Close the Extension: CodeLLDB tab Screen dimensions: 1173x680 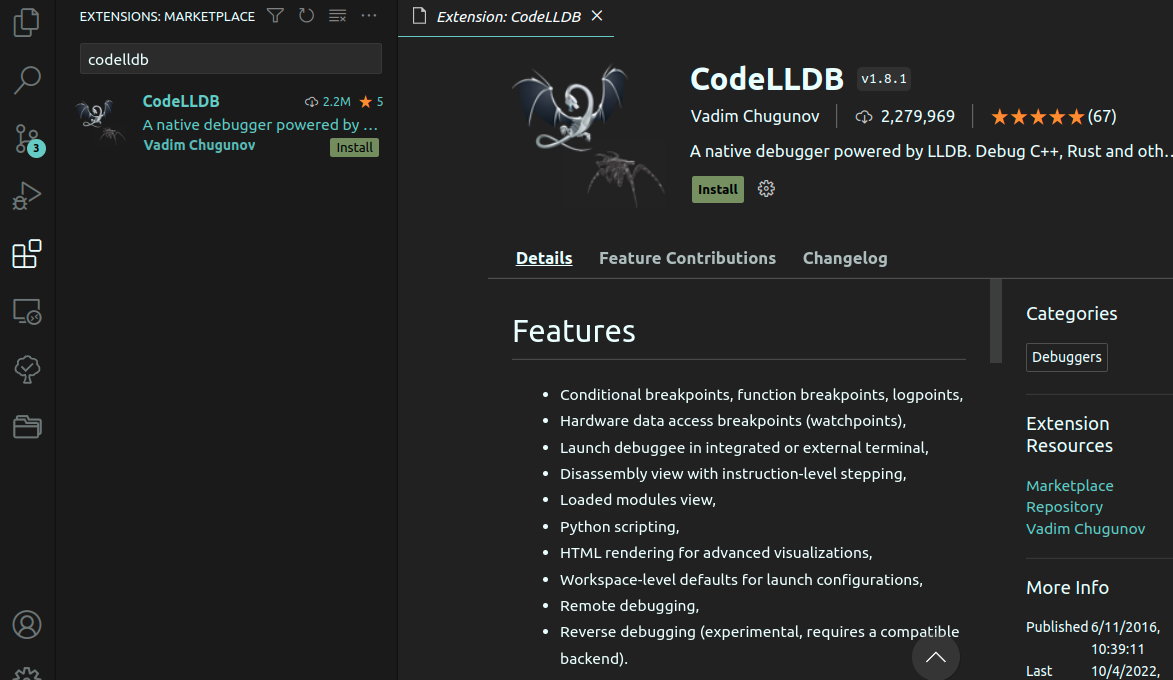point(597,16)
